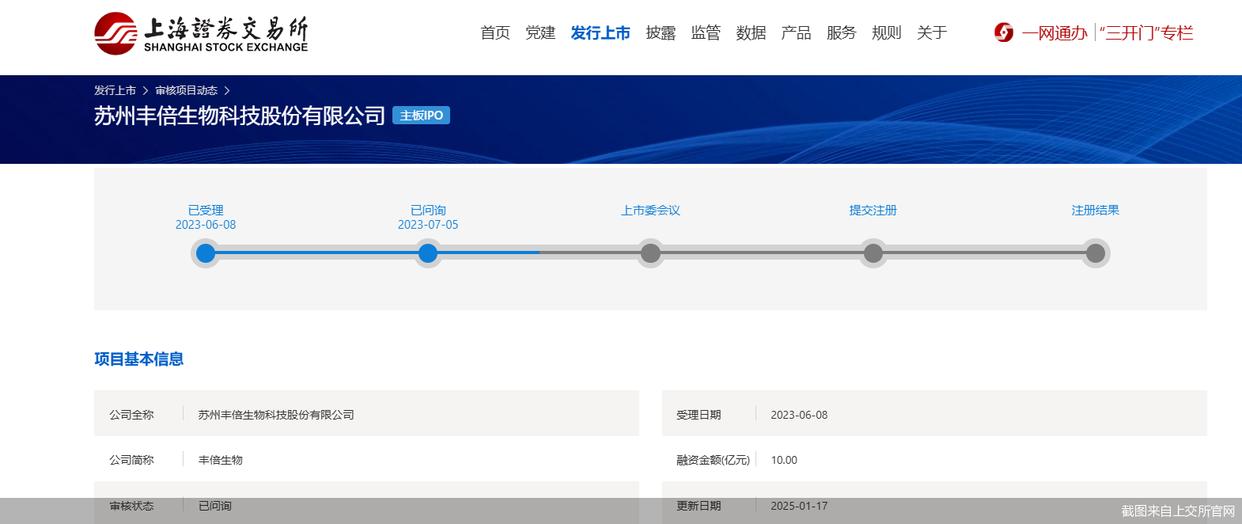
Task: Click the 融资金额(亿元) field label
Action: click(713, 460)
